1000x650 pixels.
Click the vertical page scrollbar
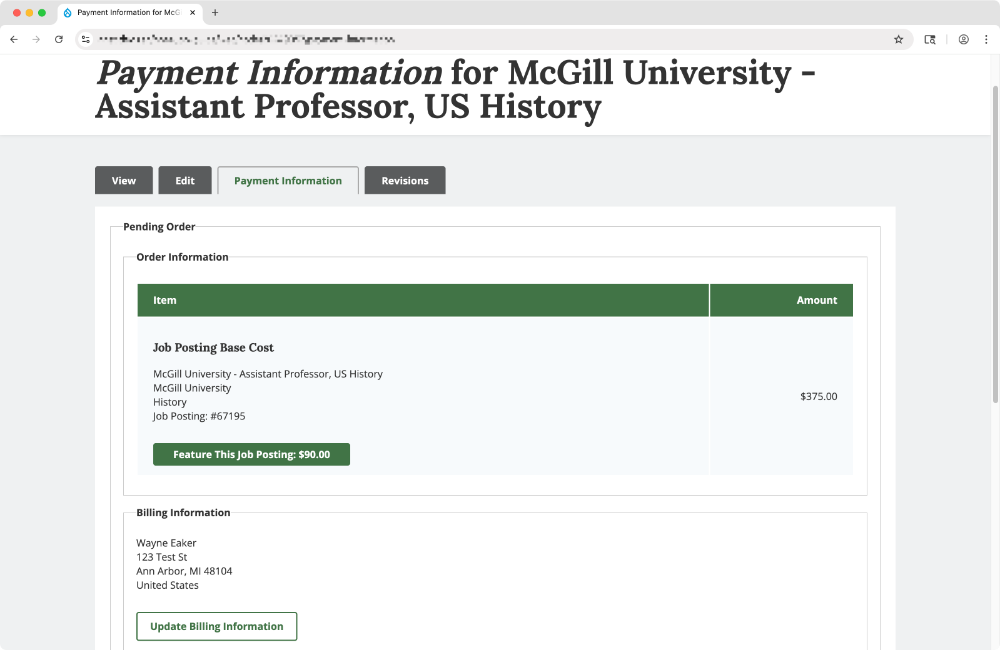click(993, 250)
